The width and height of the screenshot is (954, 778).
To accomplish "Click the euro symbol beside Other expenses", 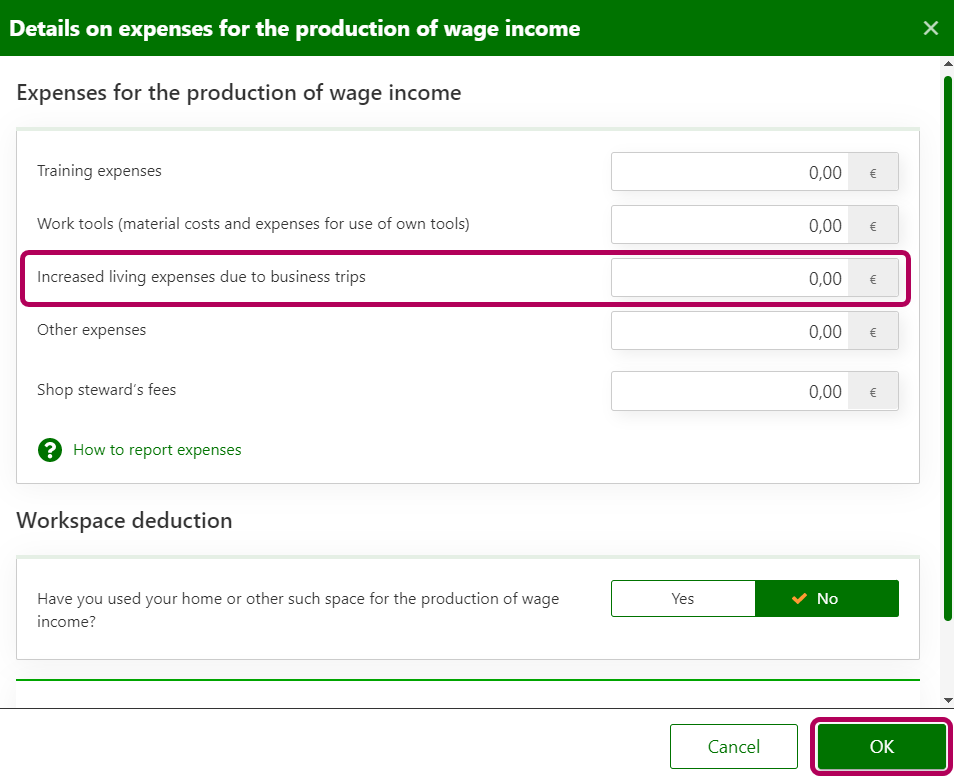I will pos(873,331).
